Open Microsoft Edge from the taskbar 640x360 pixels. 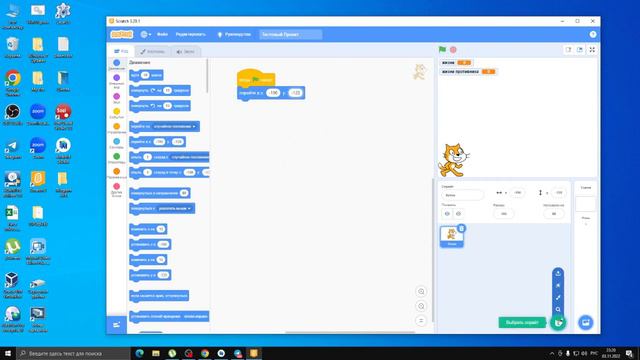point(139,353)
